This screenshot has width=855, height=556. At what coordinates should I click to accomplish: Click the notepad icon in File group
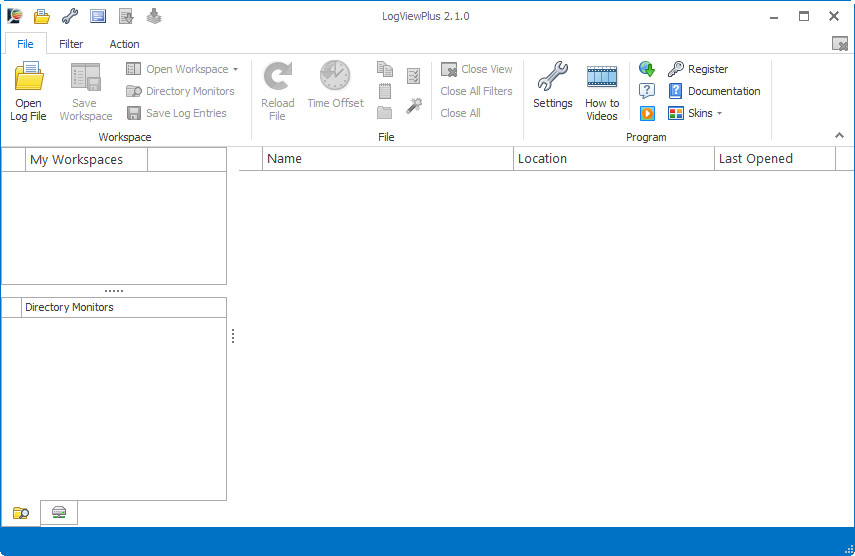tap(385, 91)
